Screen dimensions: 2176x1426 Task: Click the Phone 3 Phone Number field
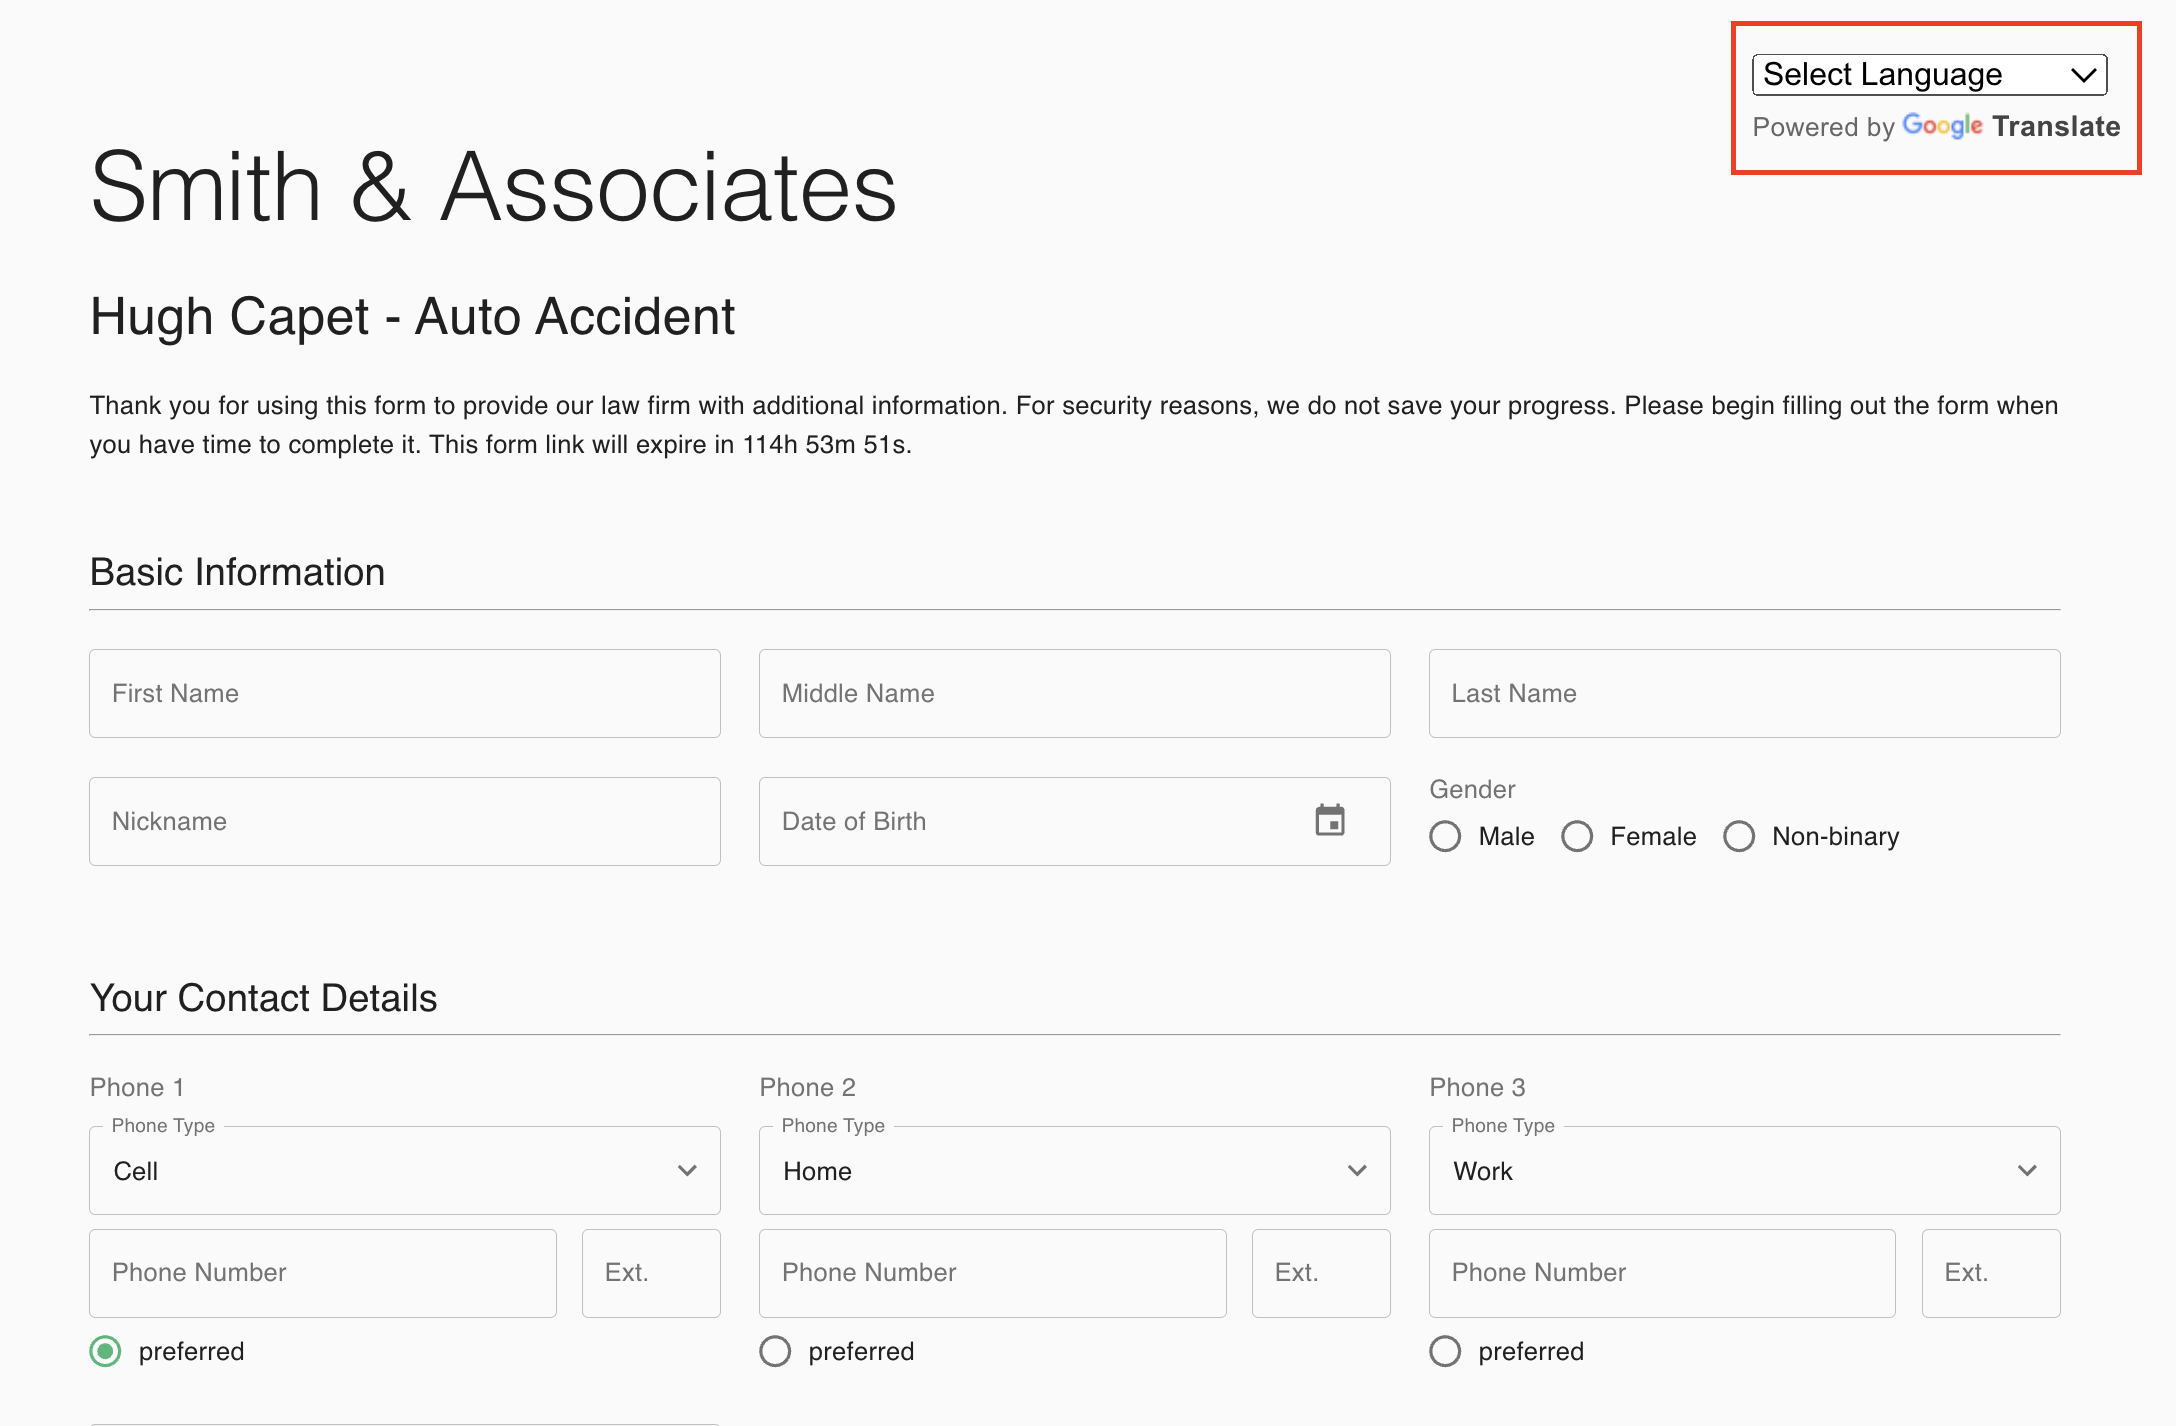pos(1661,1273)
